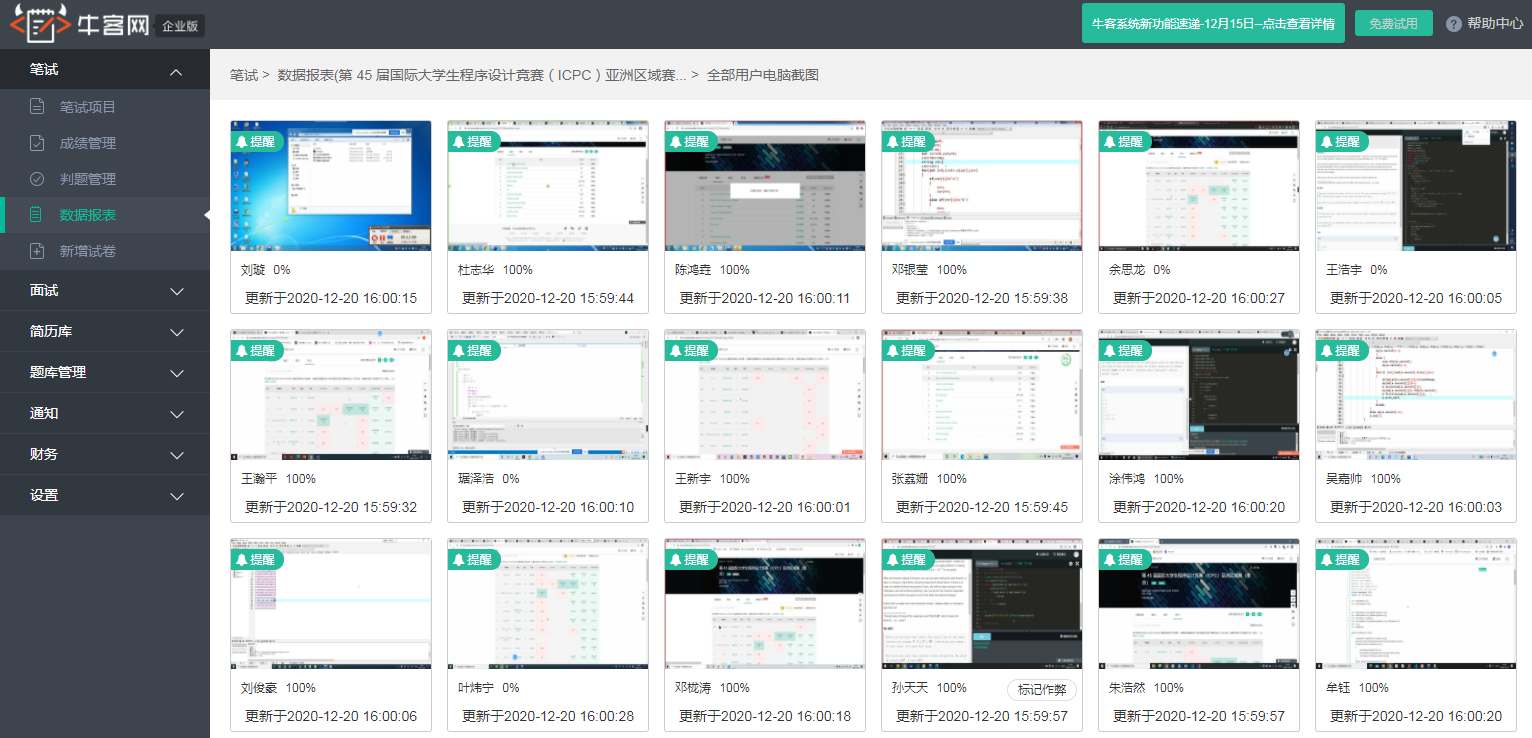
Task: Click the 提醒 bell badge on 刘璇's screenshot
Action: (257, 142)
